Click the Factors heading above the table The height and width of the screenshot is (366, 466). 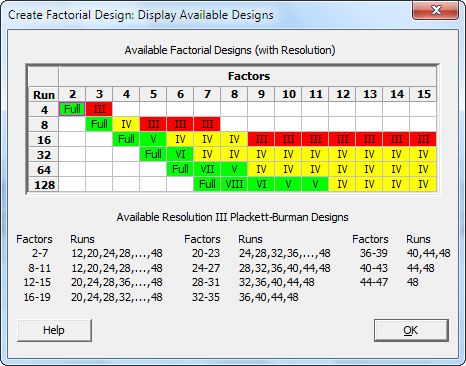pyautogui.click(x=249, y=76)
